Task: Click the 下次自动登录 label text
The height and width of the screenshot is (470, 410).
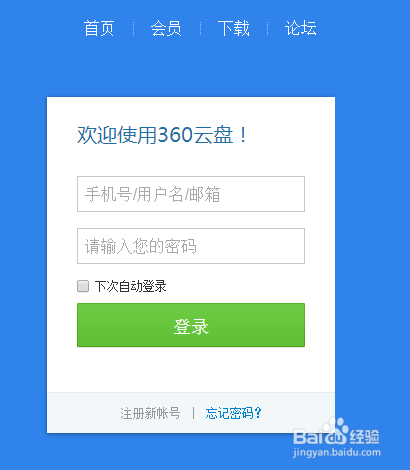Action: 131,286
